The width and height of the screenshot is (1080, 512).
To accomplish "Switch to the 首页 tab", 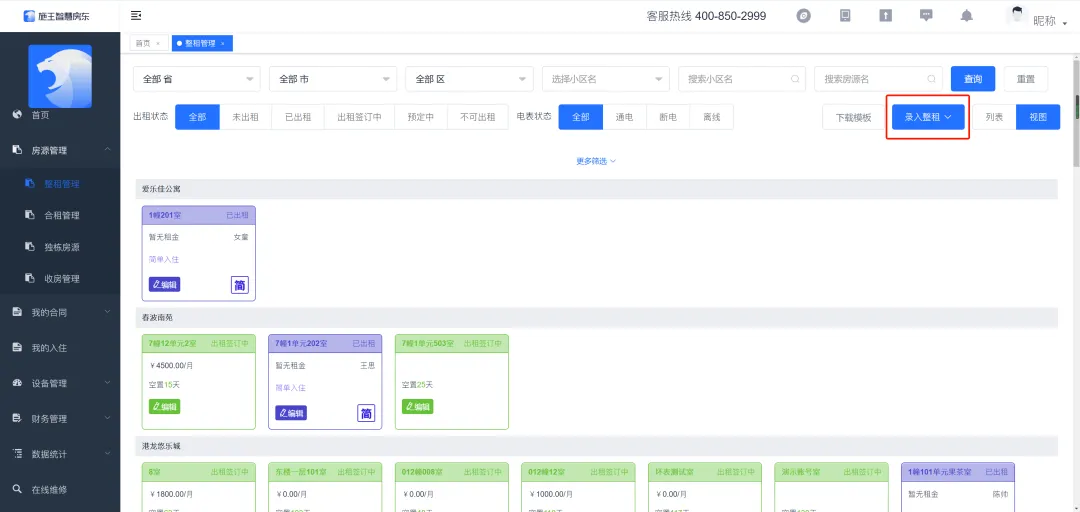I will coord(144,43).
